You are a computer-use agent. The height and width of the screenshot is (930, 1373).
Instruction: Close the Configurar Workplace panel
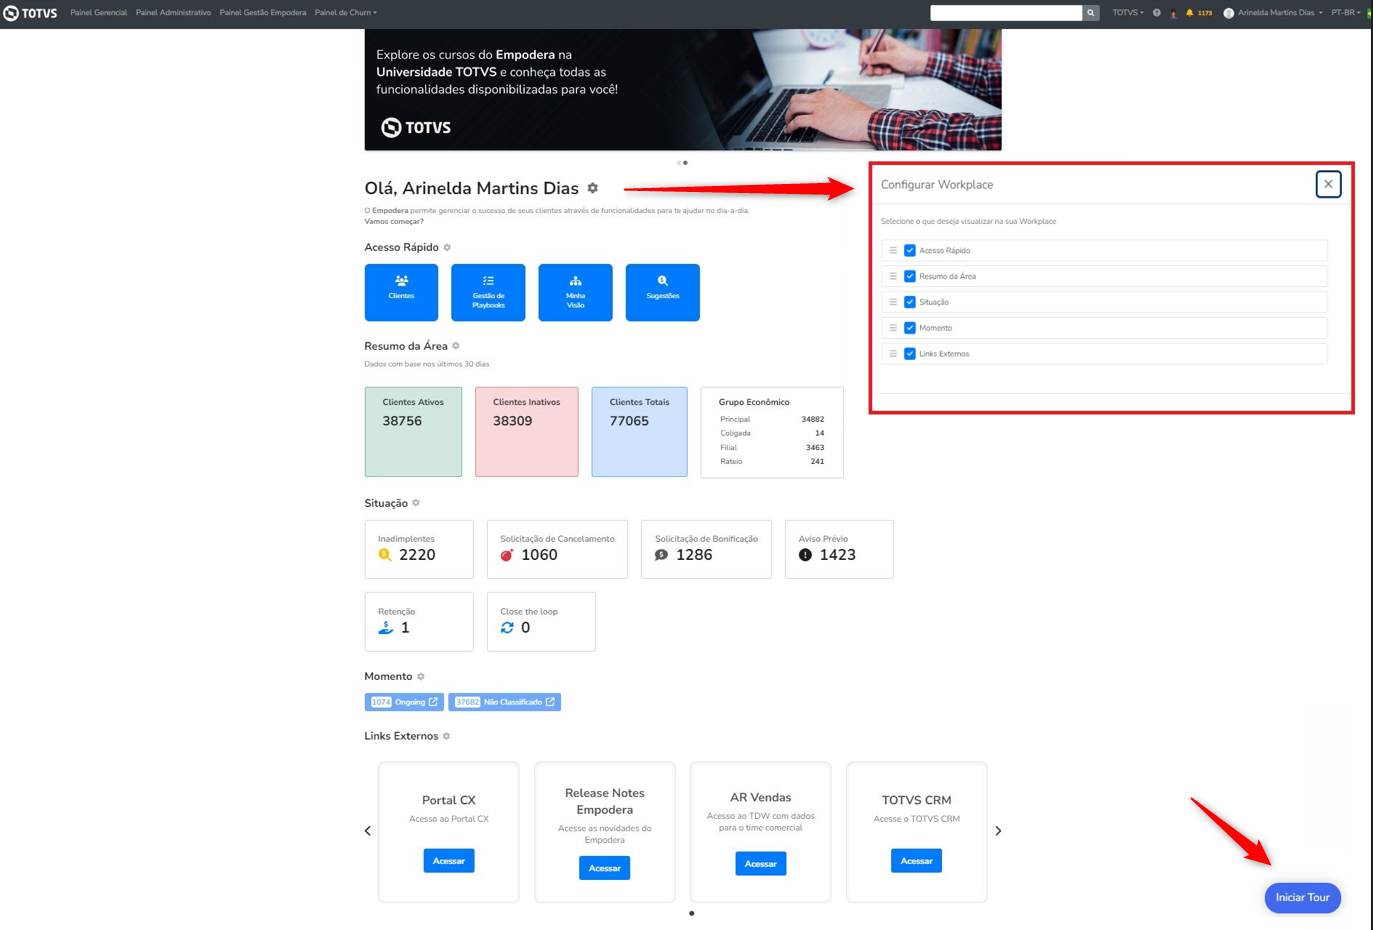click(x=1328, y=184)
